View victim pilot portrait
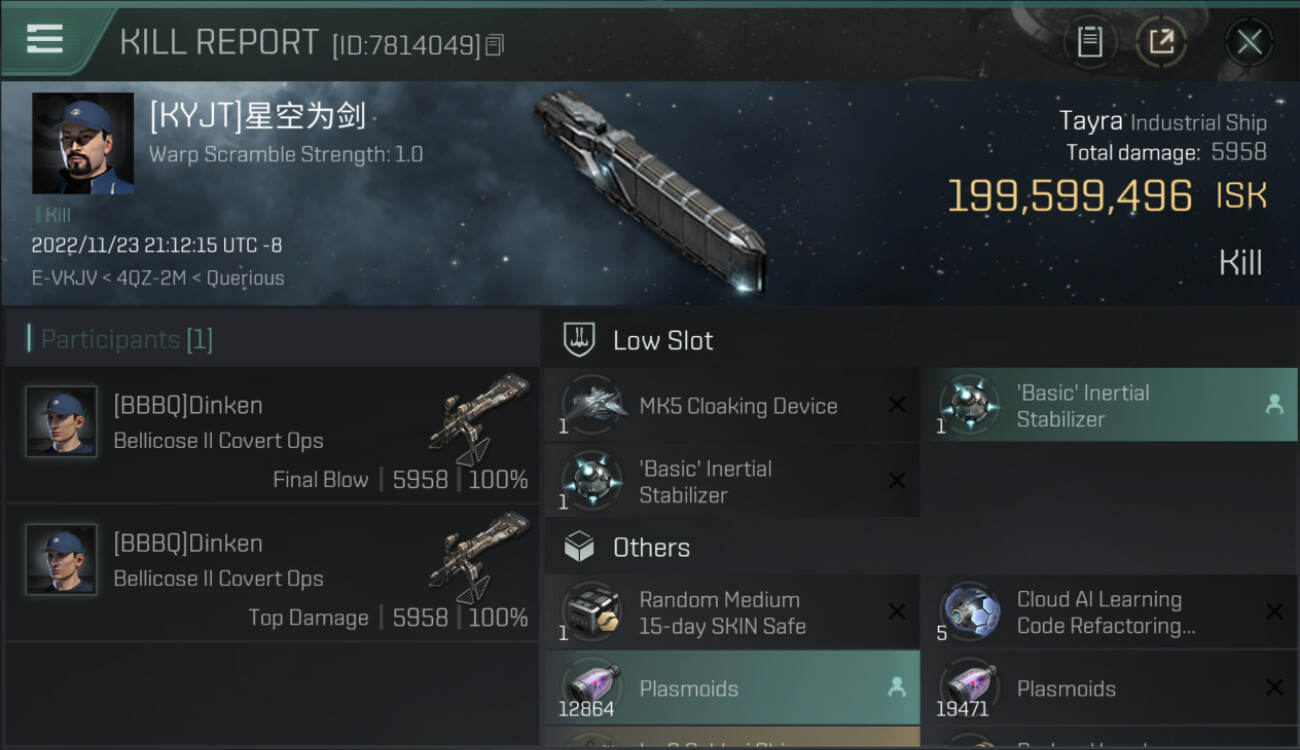Image resolution: width=1300 pixels, height=750 pixels. pos(83,143)
